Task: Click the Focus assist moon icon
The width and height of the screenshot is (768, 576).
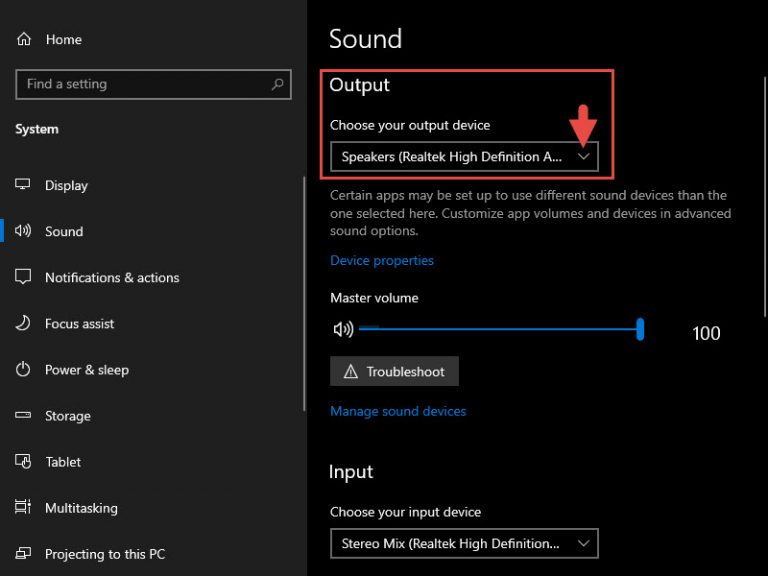Action: tap(23, 323)
